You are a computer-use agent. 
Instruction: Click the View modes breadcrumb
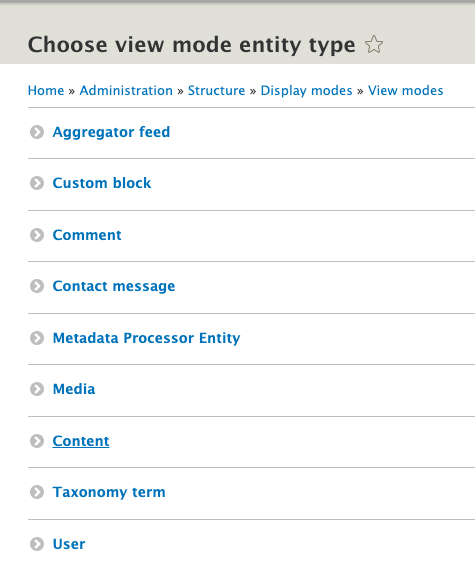[x=405, y=90]
